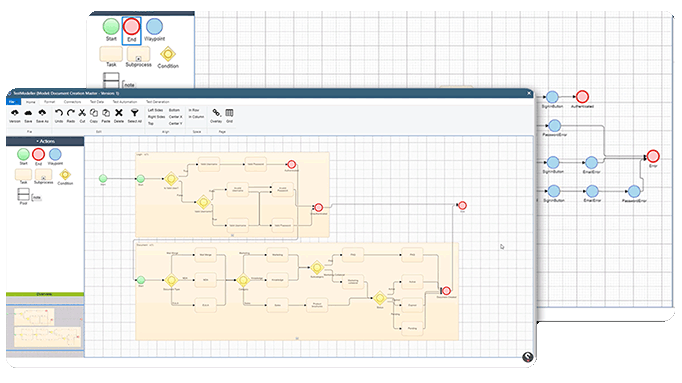This screenshot has height=383, width=682.
Task: Collapse the Document subprocess using its bottom toggle
Action: coord(297,338)
